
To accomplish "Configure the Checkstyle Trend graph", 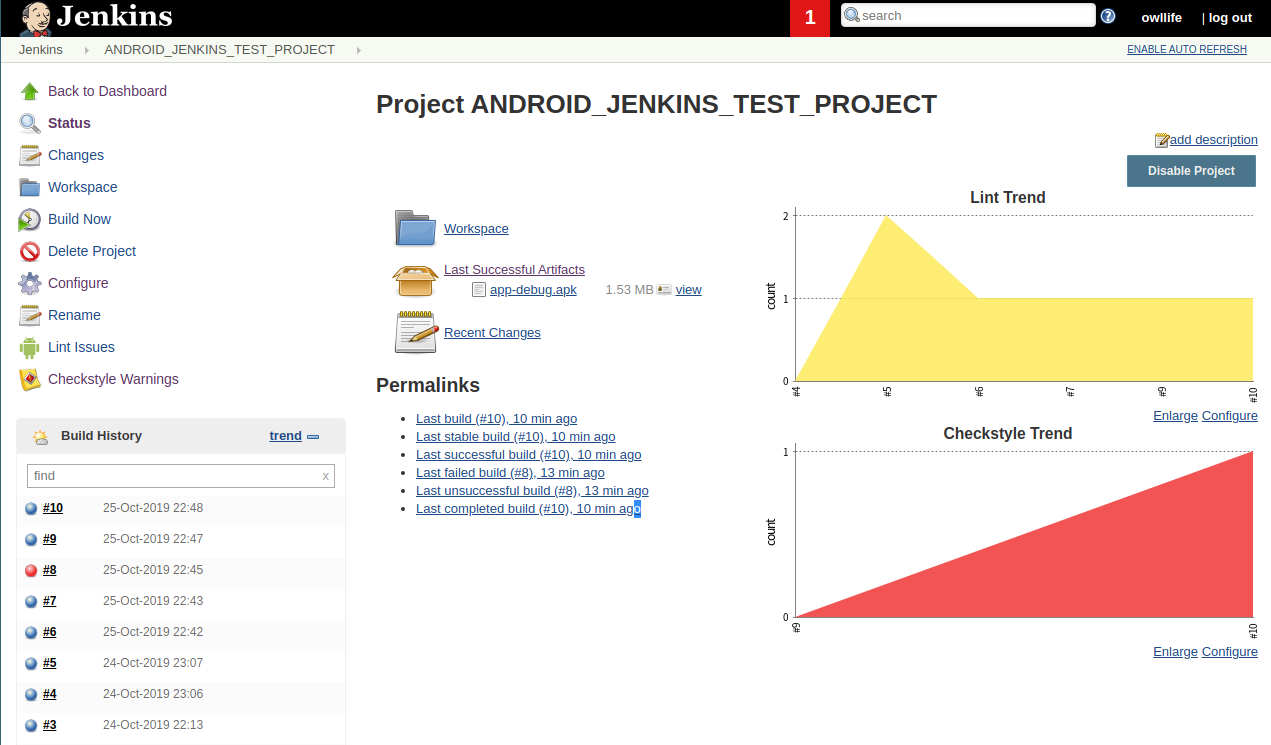I will click(1230, 652).
